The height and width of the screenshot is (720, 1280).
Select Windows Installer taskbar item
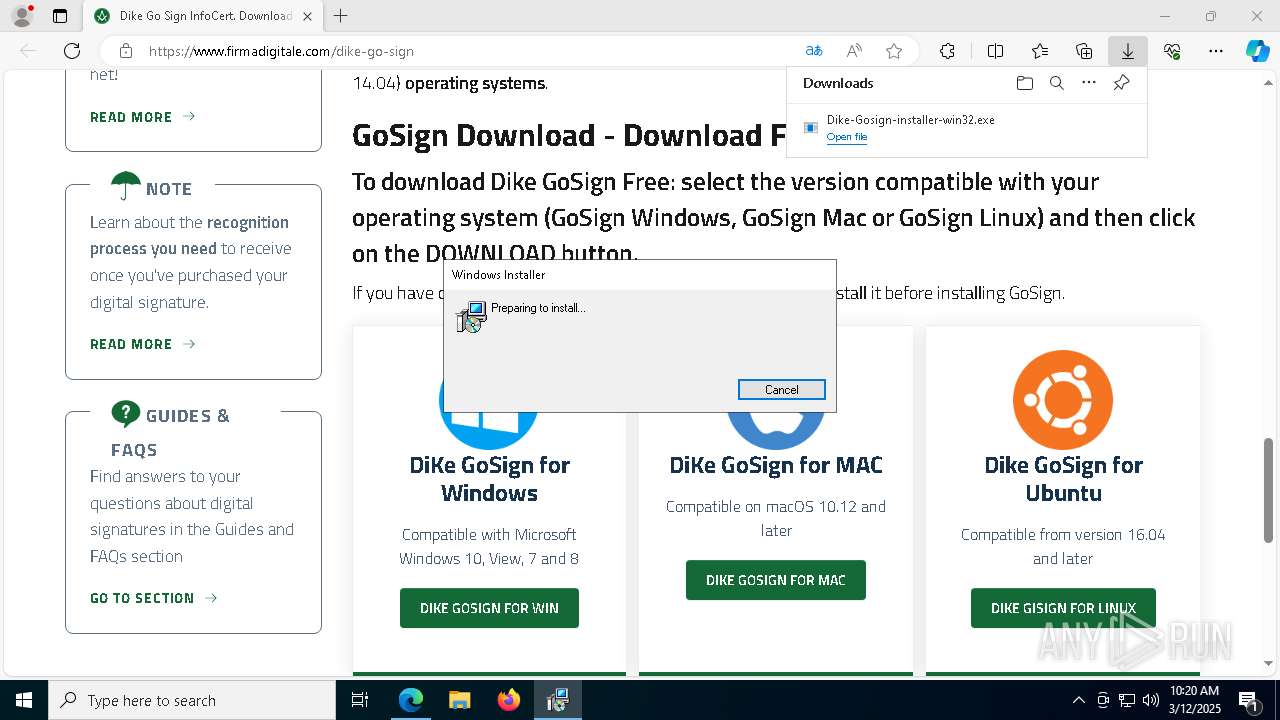pos(557,700)
